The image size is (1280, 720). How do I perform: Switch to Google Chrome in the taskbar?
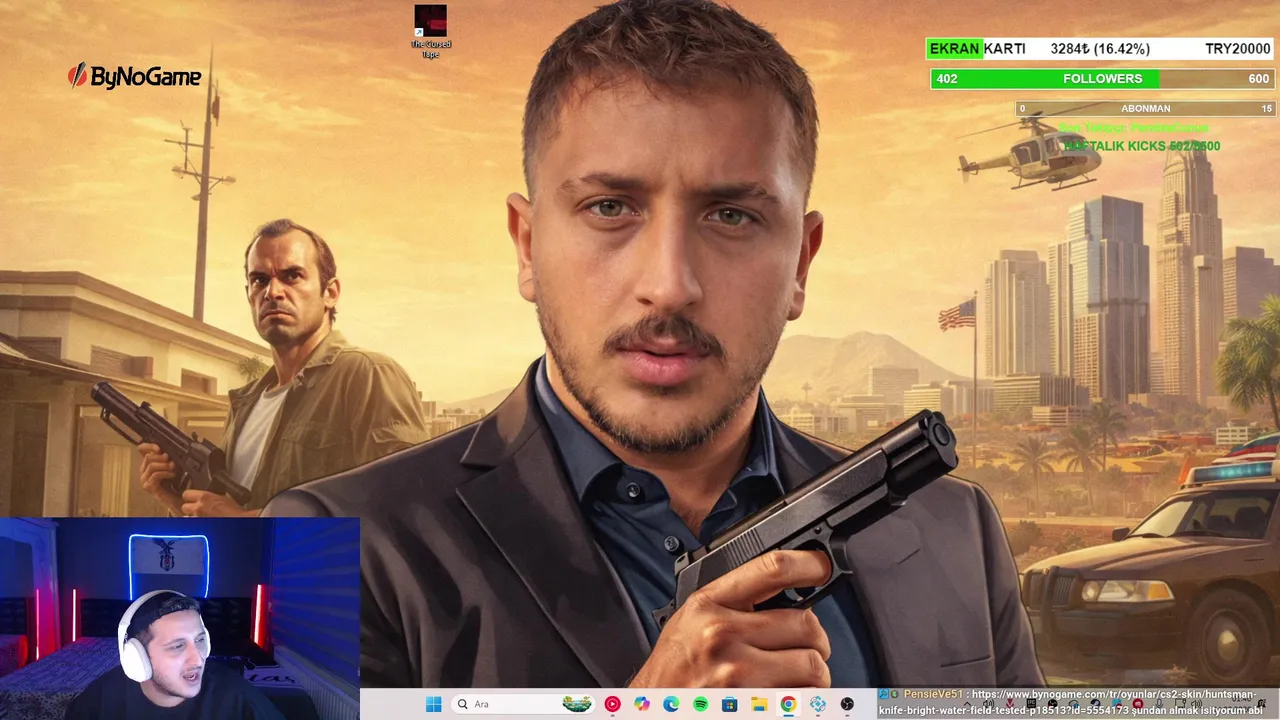pyautogui.click(x=788, y=704)
